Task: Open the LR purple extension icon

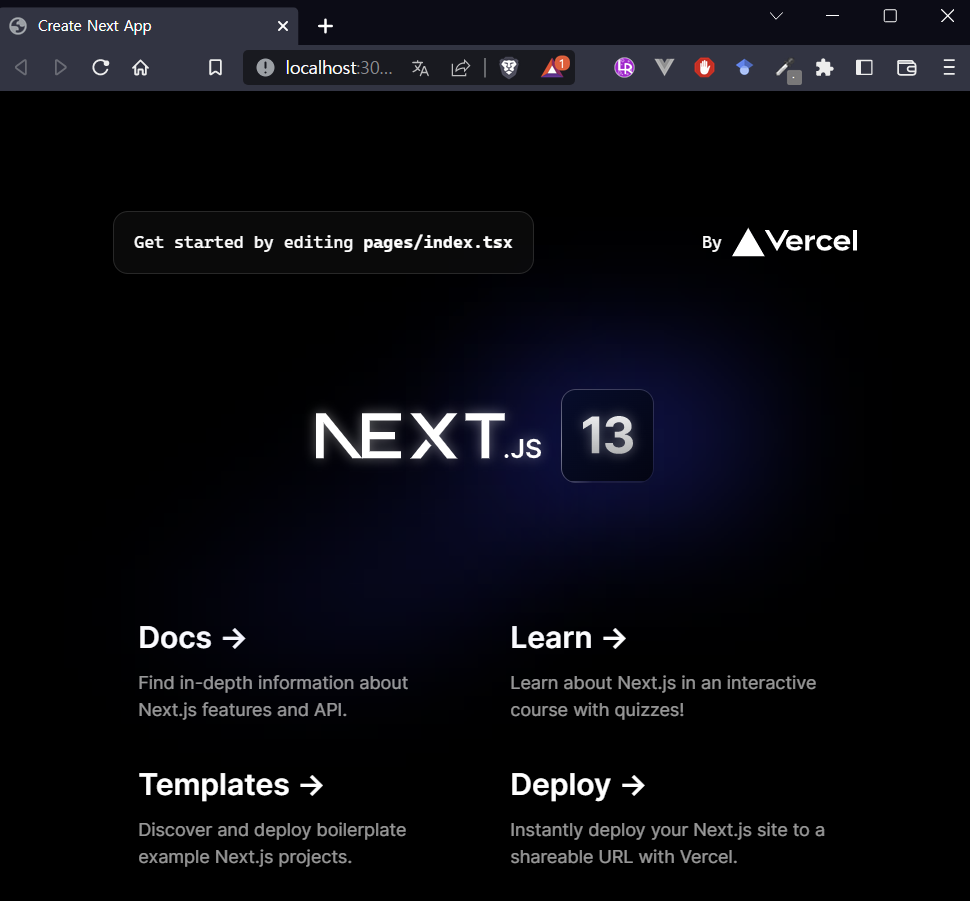Action: click(624, 67)
